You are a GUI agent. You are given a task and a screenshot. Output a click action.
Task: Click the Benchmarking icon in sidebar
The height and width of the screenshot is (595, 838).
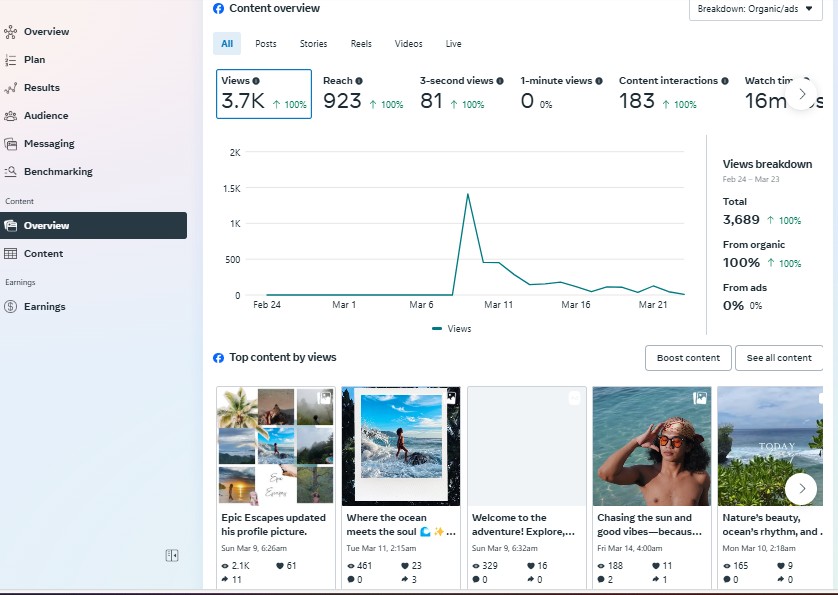click(x=10, y=172)
